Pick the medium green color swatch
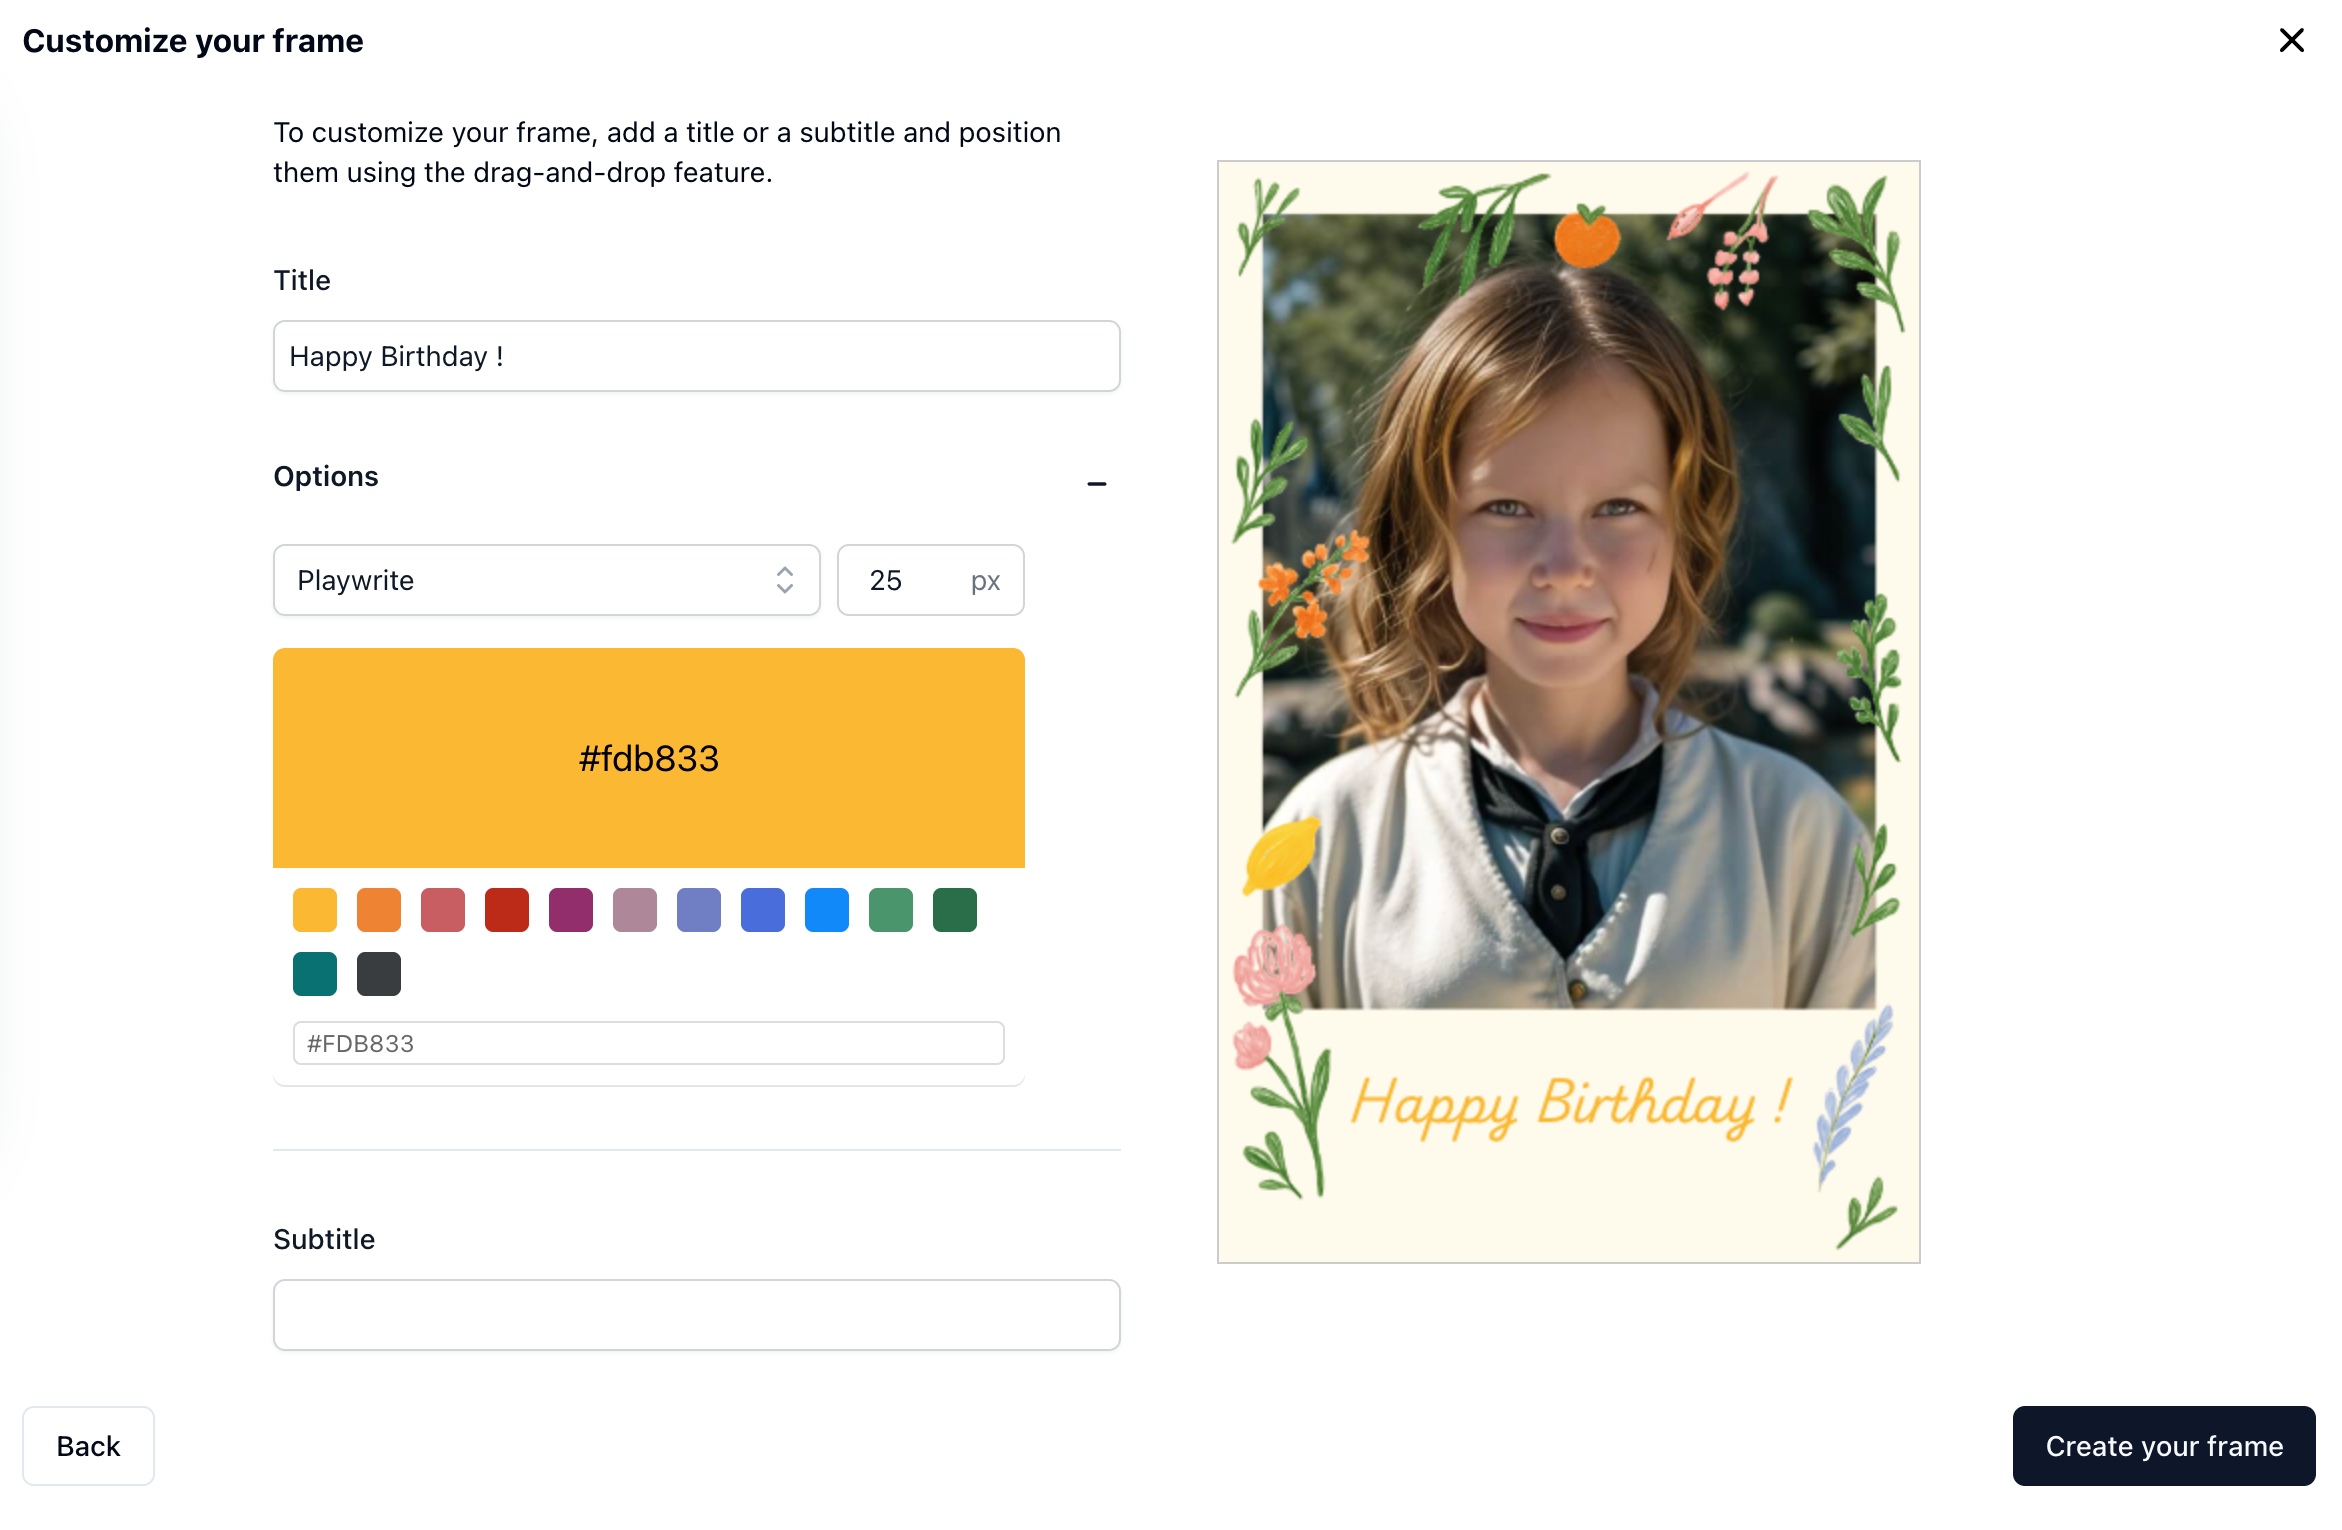This screenshot has width=2342, height=1530. (x=891, y=910)
